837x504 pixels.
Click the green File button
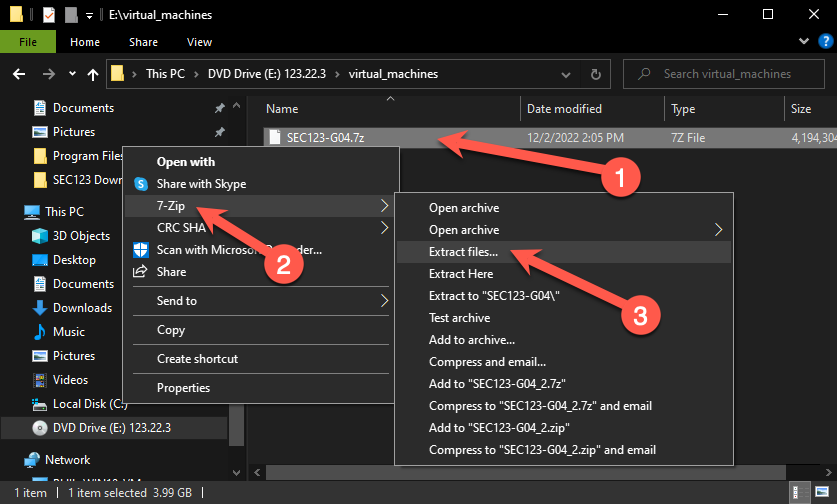tap(28, 42)
